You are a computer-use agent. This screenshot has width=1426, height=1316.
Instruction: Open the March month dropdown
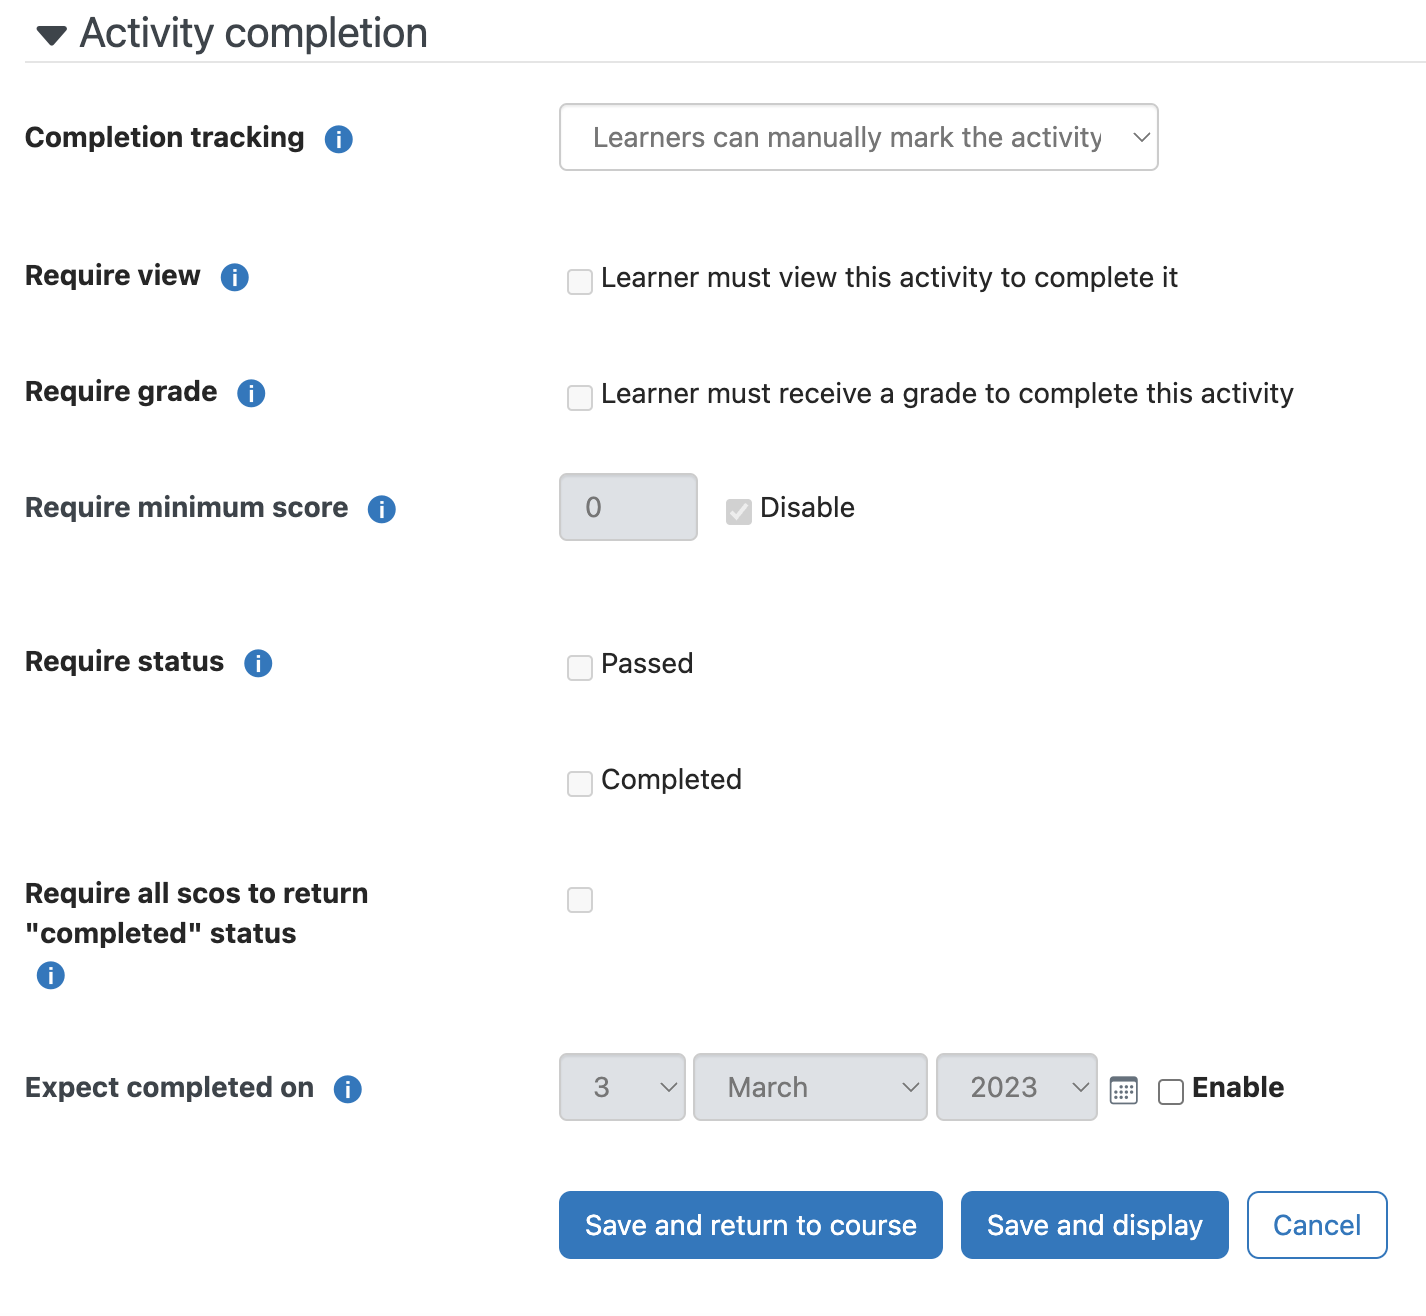[810, 1087]
